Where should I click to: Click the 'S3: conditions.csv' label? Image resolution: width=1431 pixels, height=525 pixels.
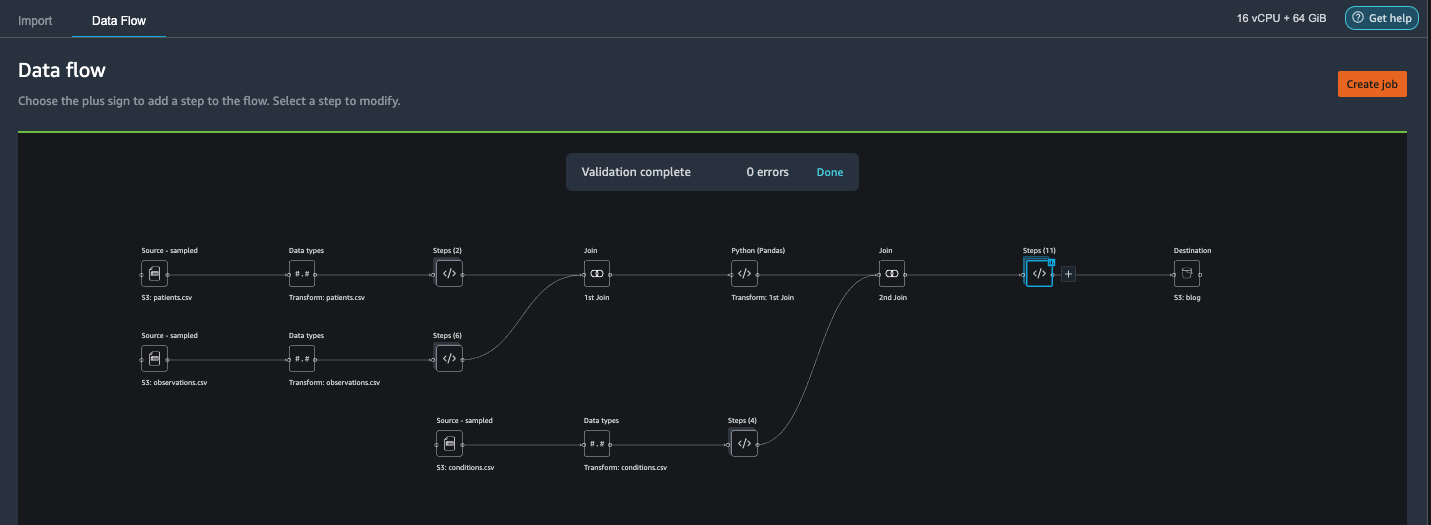465,467
